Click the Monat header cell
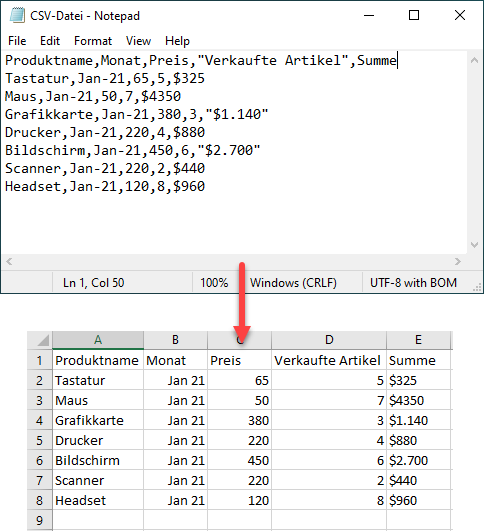 [175, 360]
